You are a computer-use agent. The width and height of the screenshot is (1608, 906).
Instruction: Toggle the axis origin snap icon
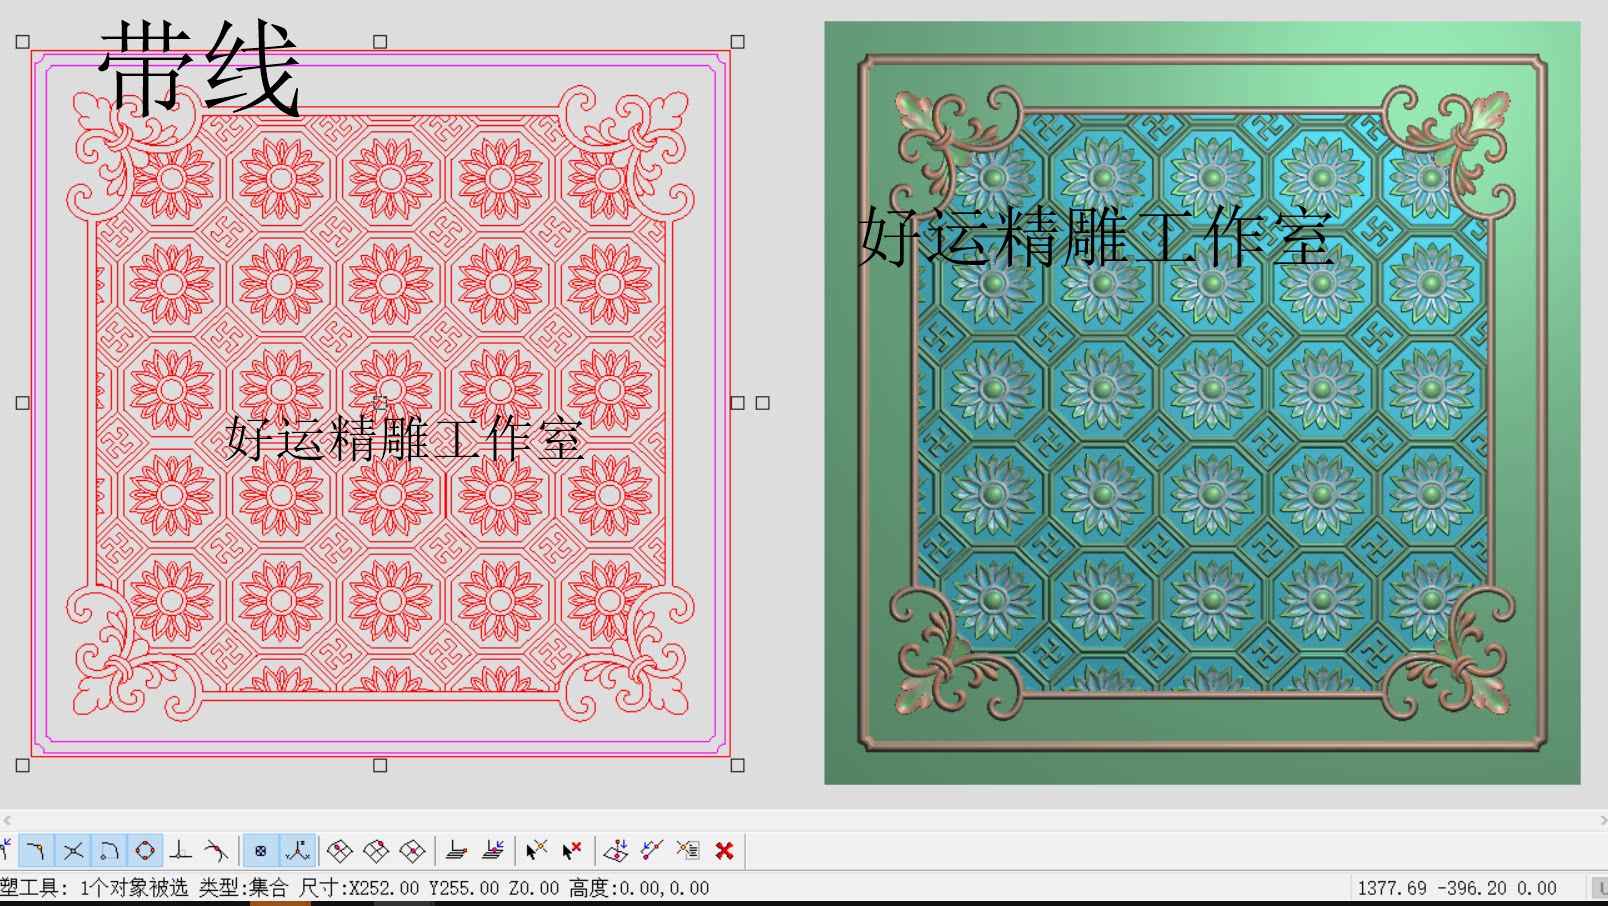(x=297, y=851)
